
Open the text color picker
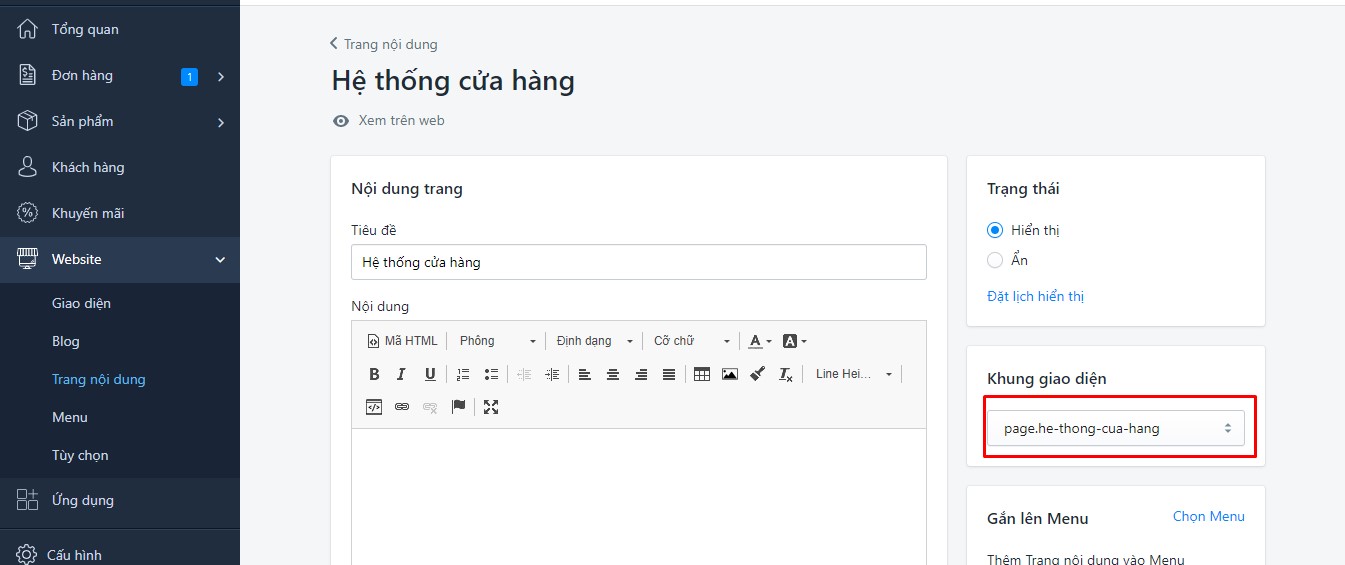click(x=760, y=341)
